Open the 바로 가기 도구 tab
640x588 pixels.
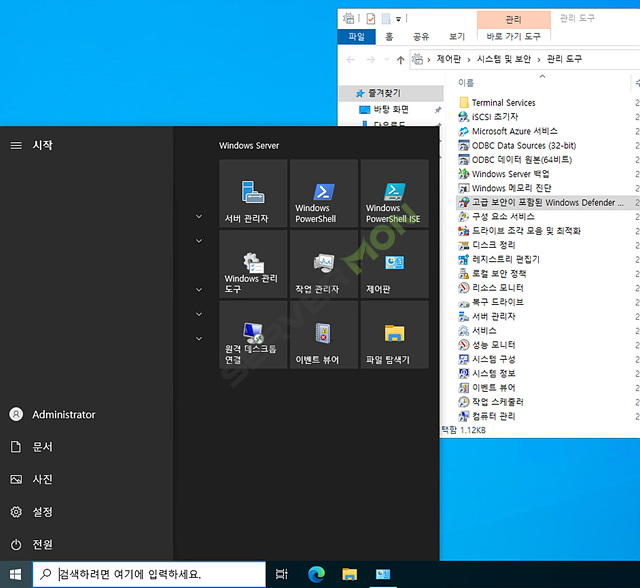[x=513, y=36]
